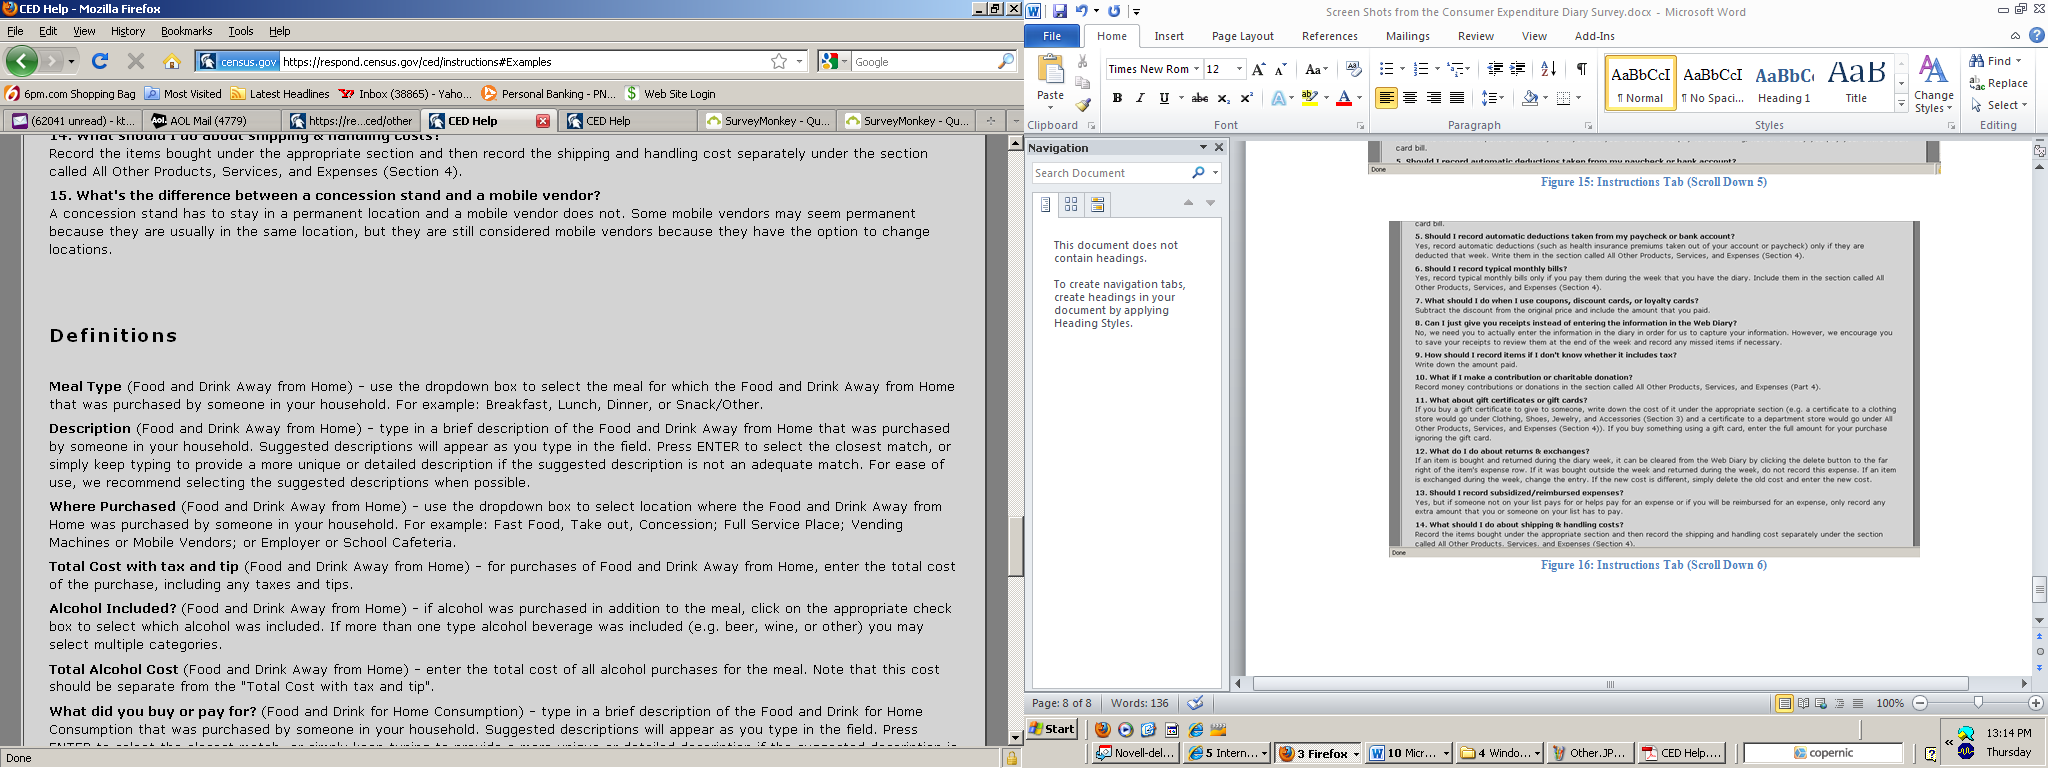The height and width of the screenshot is (768, 2048).
Task: Apply superscript formatting in Word
Action: coord(1247,98)
